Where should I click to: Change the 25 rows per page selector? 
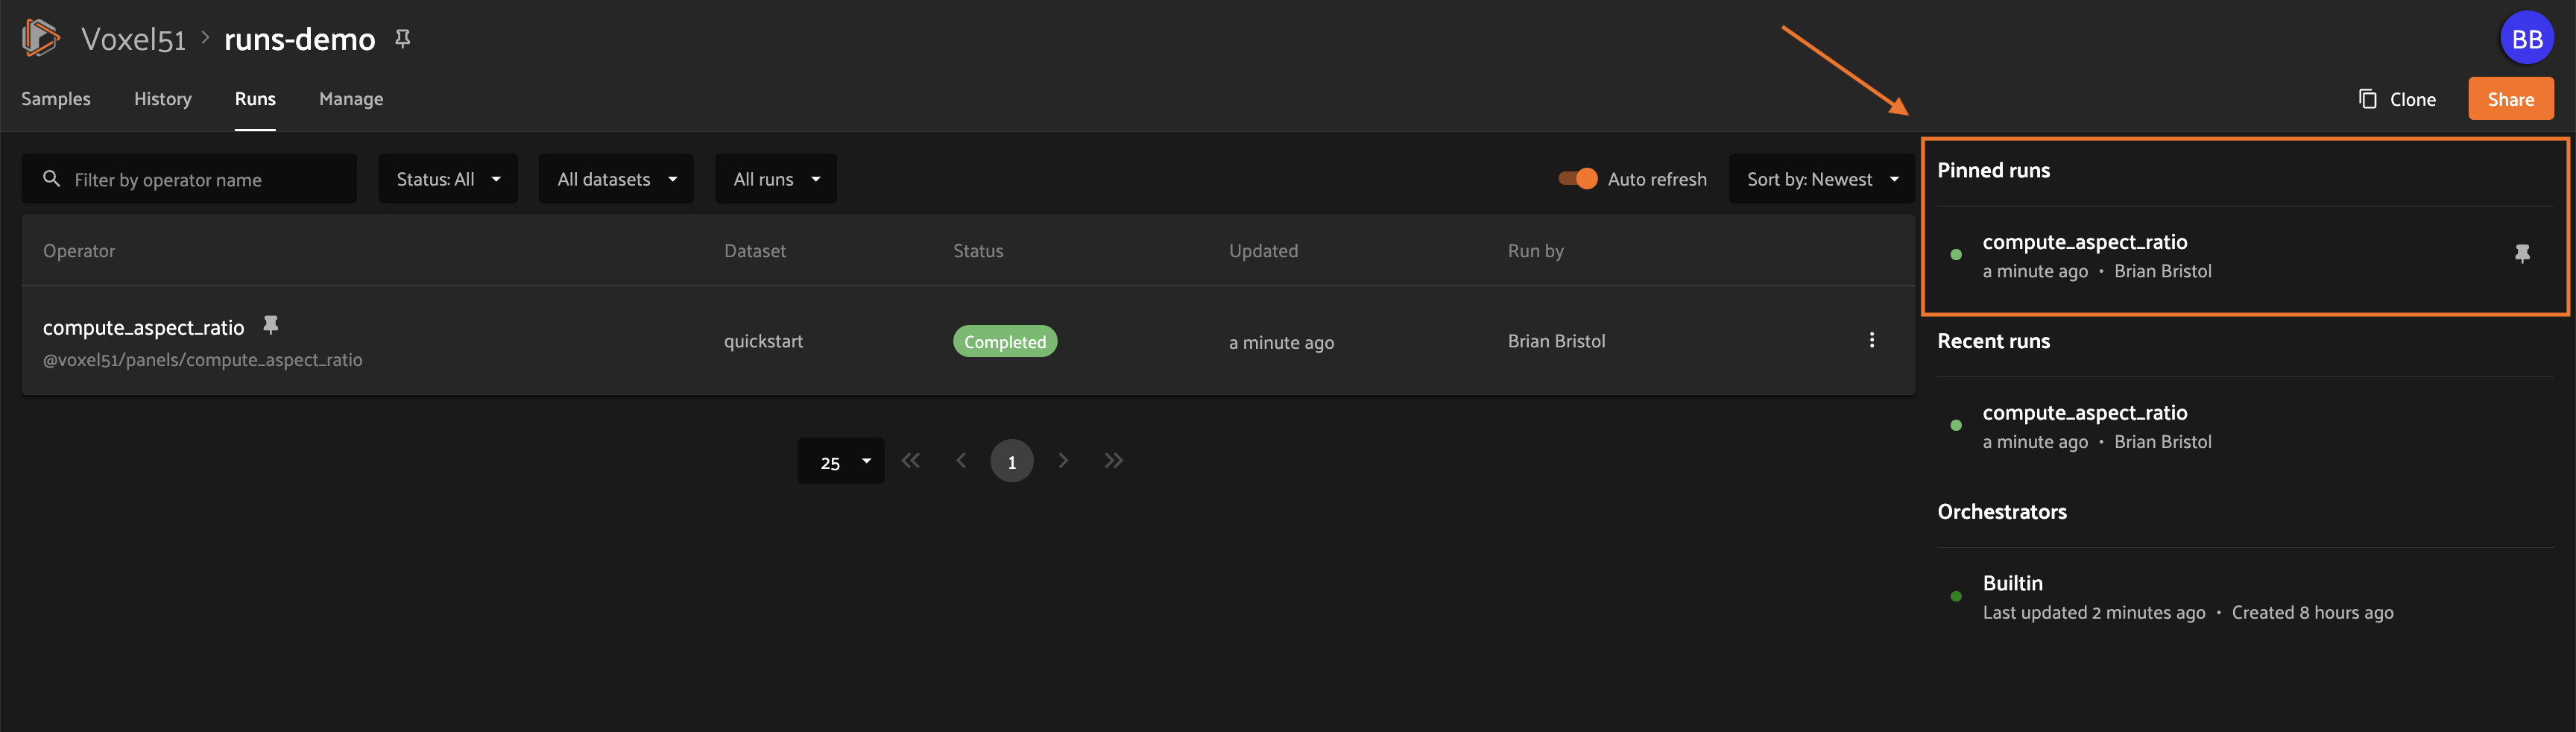[841, 461]
